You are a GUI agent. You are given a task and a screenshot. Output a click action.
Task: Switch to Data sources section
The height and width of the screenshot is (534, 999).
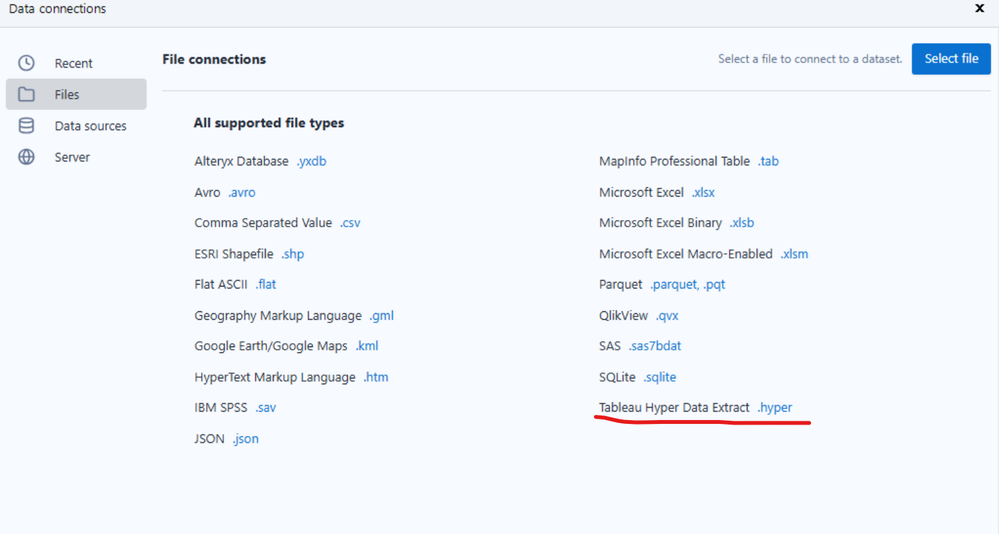[x=76, y=126]
